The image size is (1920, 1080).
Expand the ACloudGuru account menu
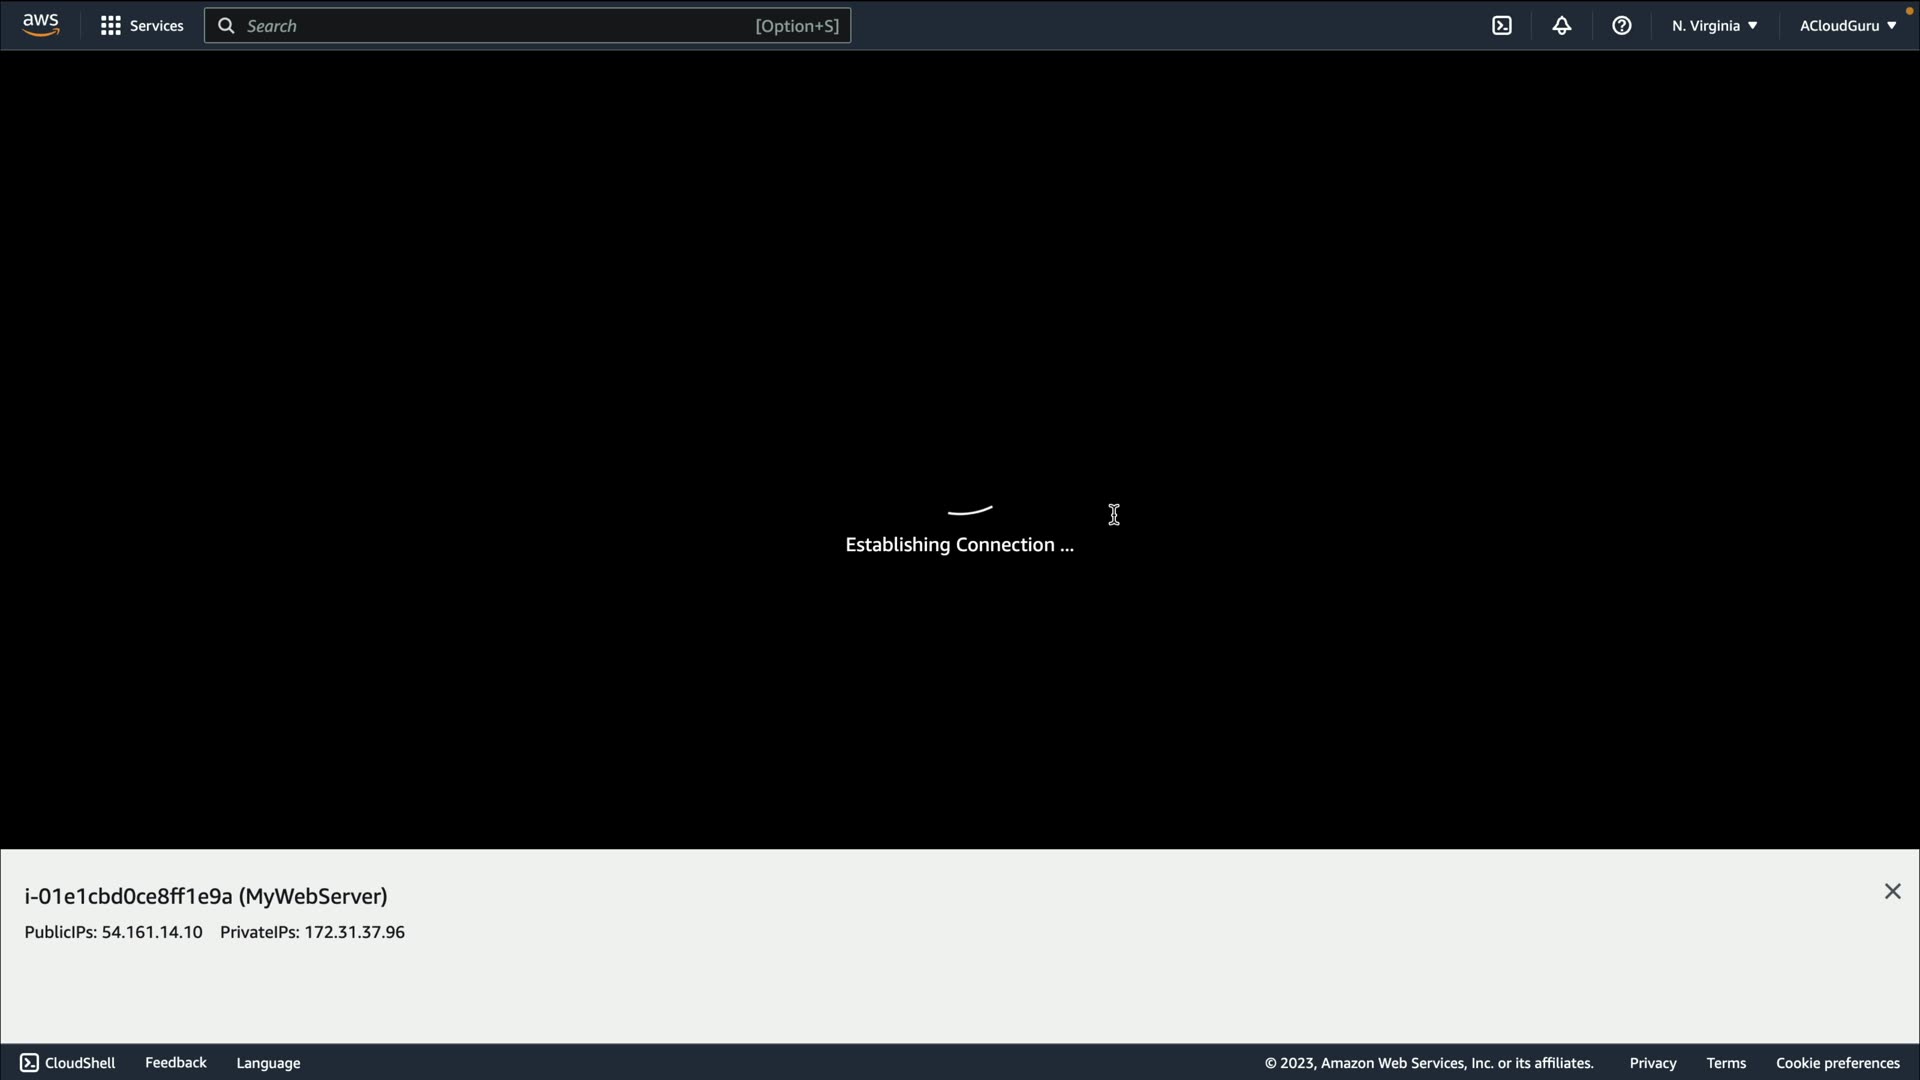pyautogui.click(x=1847, y=26)
